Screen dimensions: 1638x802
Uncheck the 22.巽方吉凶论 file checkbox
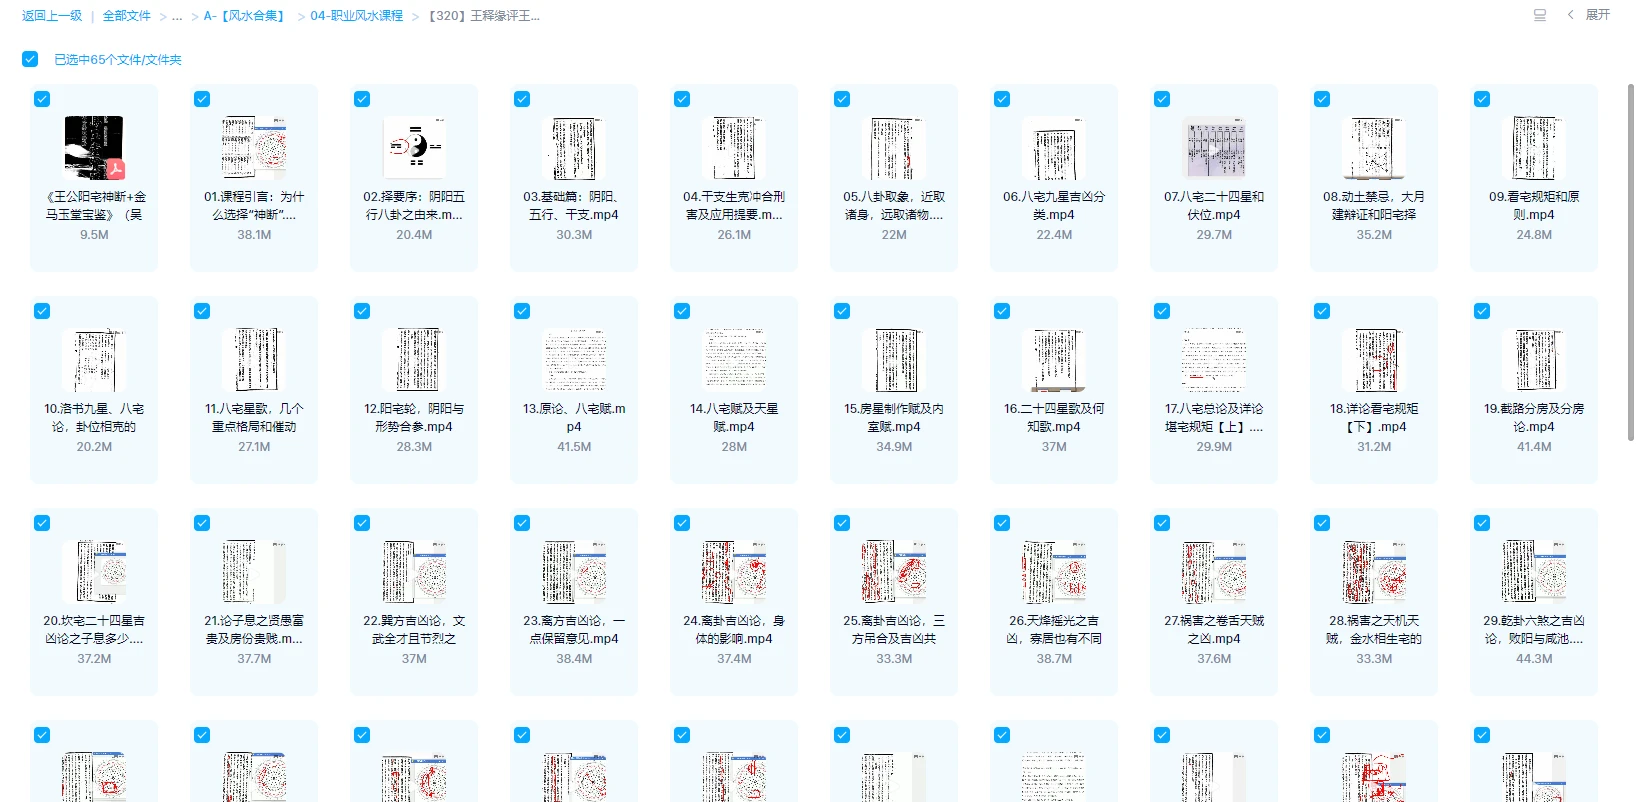(362, 523)
